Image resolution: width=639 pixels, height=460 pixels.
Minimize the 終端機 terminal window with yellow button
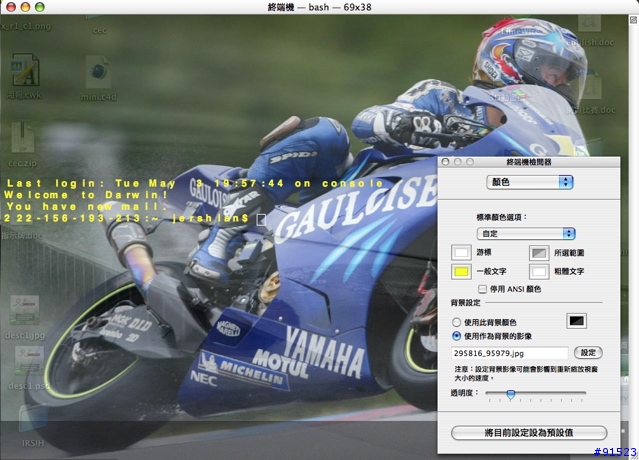pos(25,7)
